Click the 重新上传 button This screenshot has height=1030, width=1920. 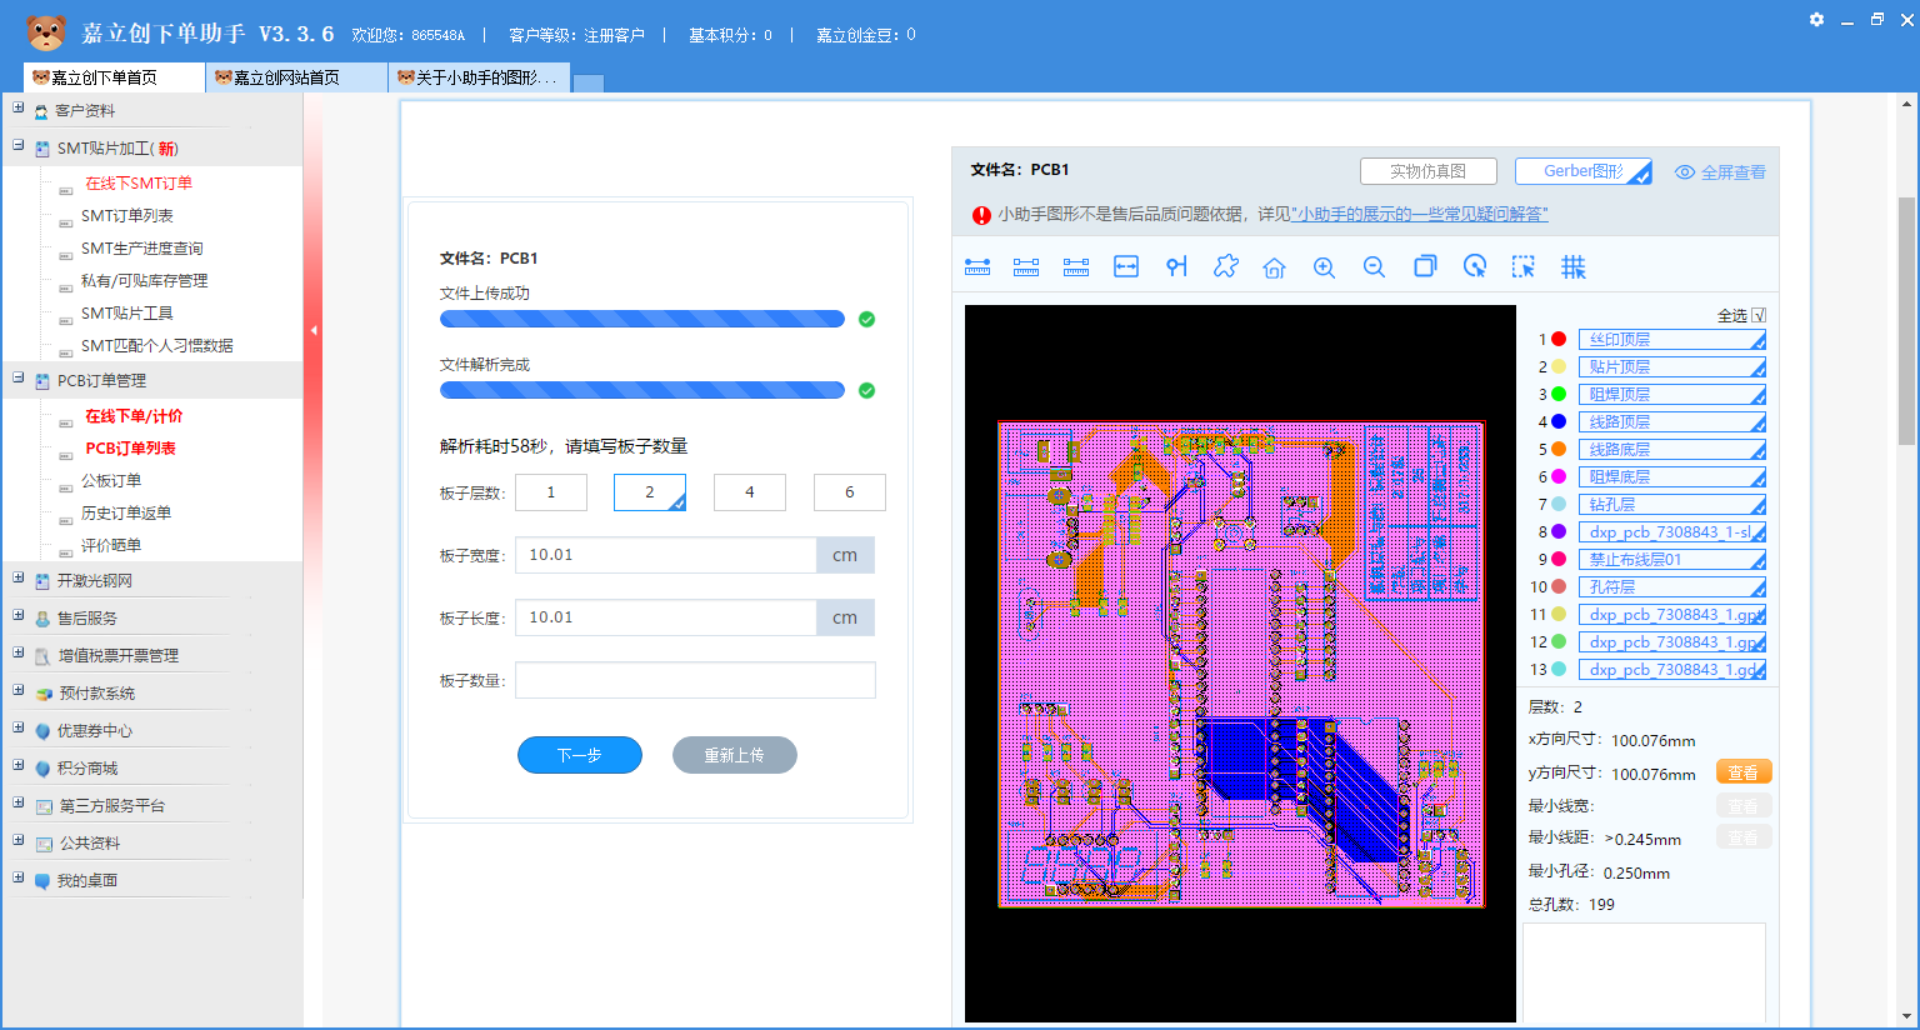(x=734, y=755)
